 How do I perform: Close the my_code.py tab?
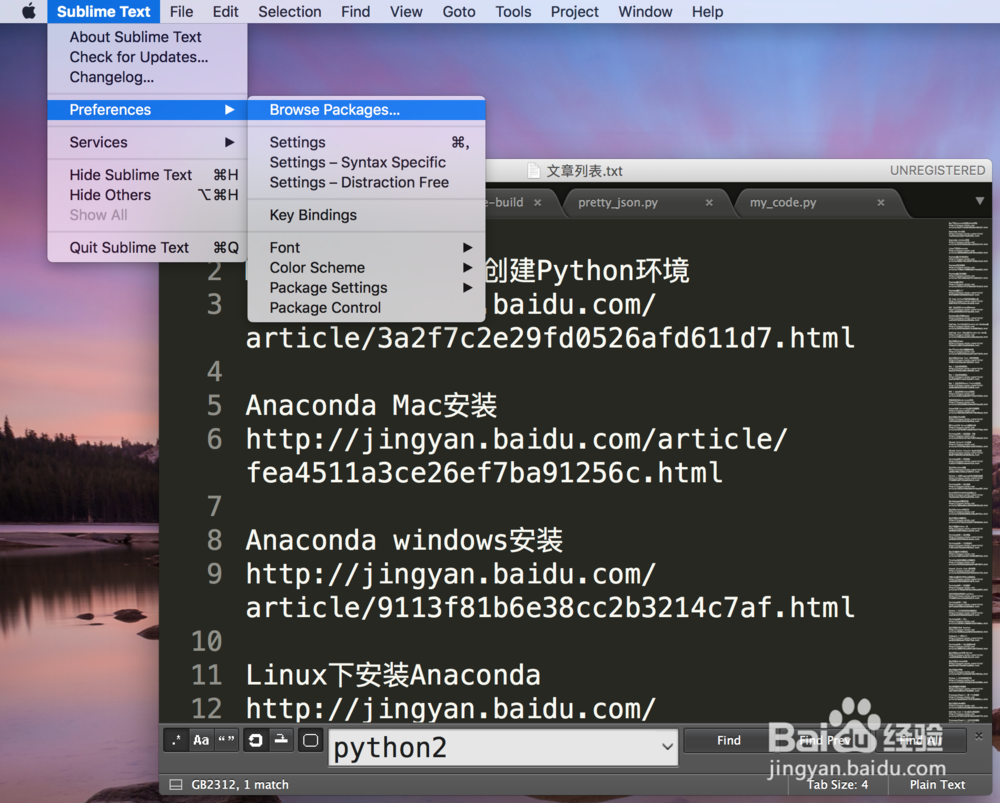coord(881,203)
